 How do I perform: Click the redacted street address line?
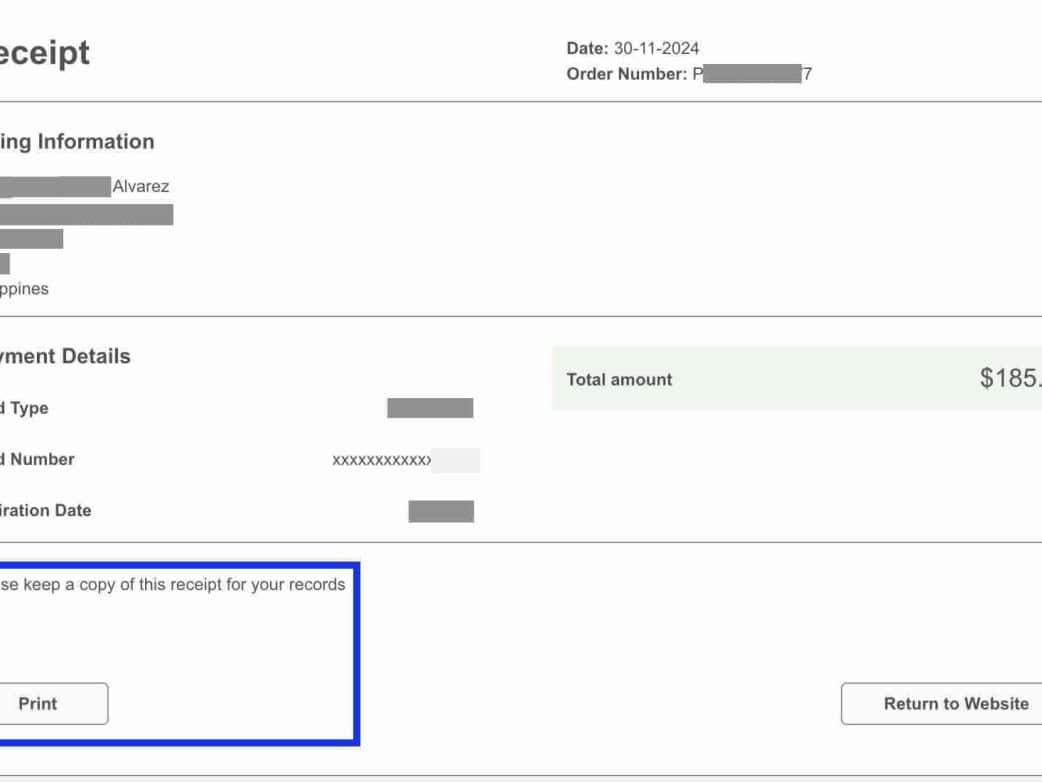click(x=86, y=214)
